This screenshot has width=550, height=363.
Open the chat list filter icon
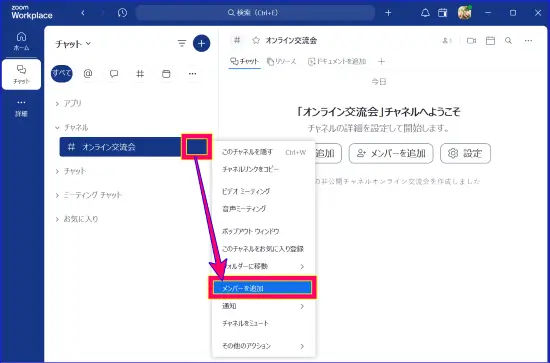(182, 43)
